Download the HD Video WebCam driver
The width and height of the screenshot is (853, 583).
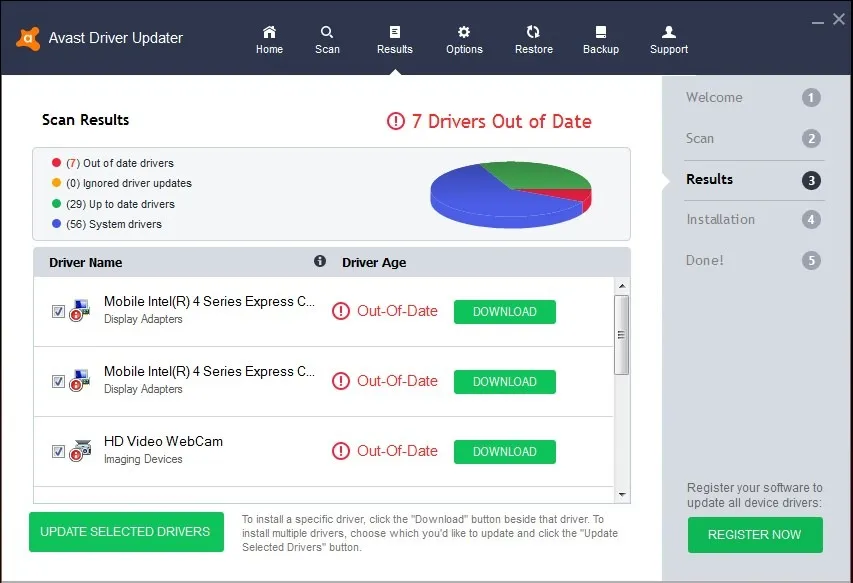pos(504,451)
